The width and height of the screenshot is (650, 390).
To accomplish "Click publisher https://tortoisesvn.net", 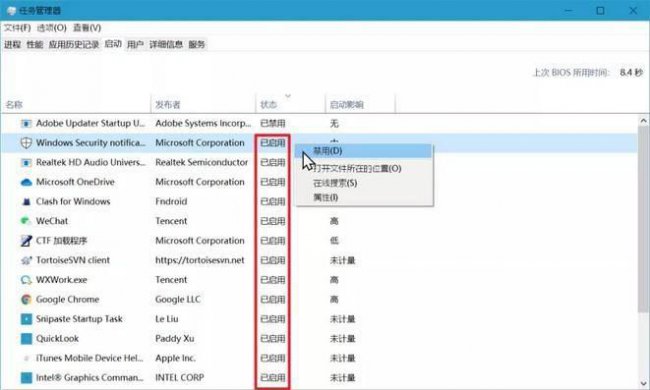I will tap(200, 260).
